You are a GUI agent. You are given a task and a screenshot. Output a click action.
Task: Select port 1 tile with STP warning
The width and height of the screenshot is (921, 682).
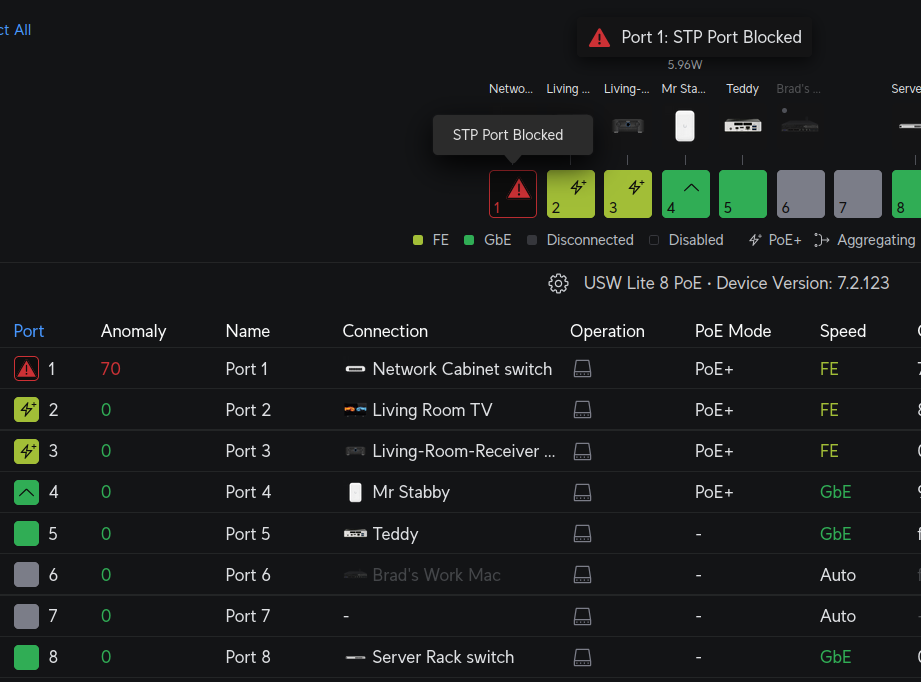(513, 194)
